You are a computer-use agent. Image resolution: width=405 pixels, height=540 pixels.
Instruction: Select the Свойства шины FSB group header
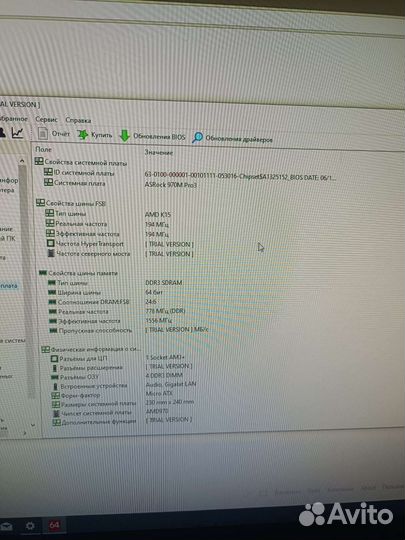click(71, 203)
